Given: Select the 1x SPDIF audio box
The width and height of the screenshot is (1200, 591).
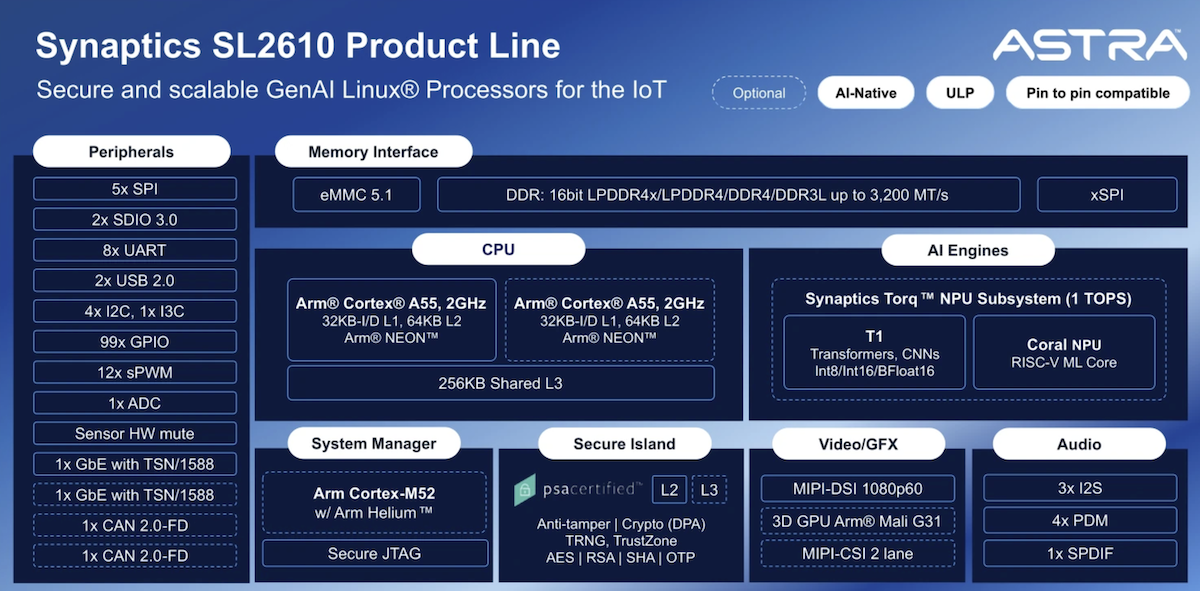Looking at the screenshot, I should pos(1080,553).
